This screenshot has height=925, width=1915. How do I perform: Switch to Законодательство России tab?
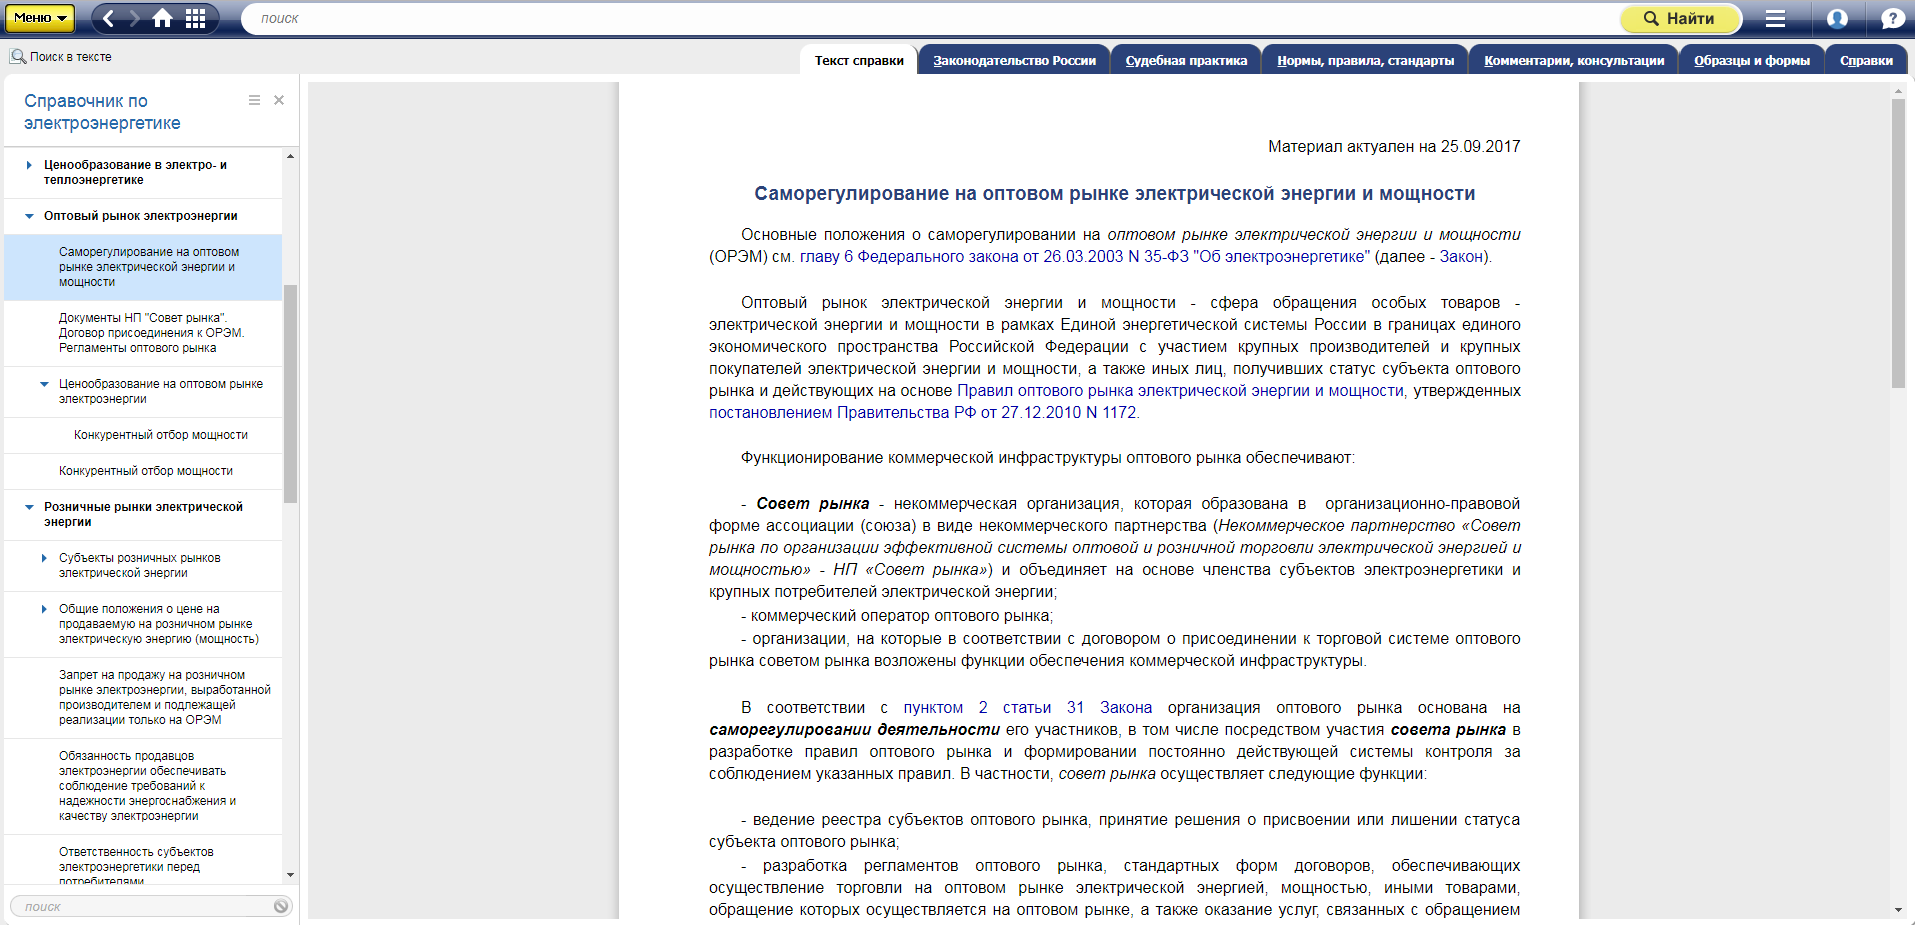(x=1014, y=60)
